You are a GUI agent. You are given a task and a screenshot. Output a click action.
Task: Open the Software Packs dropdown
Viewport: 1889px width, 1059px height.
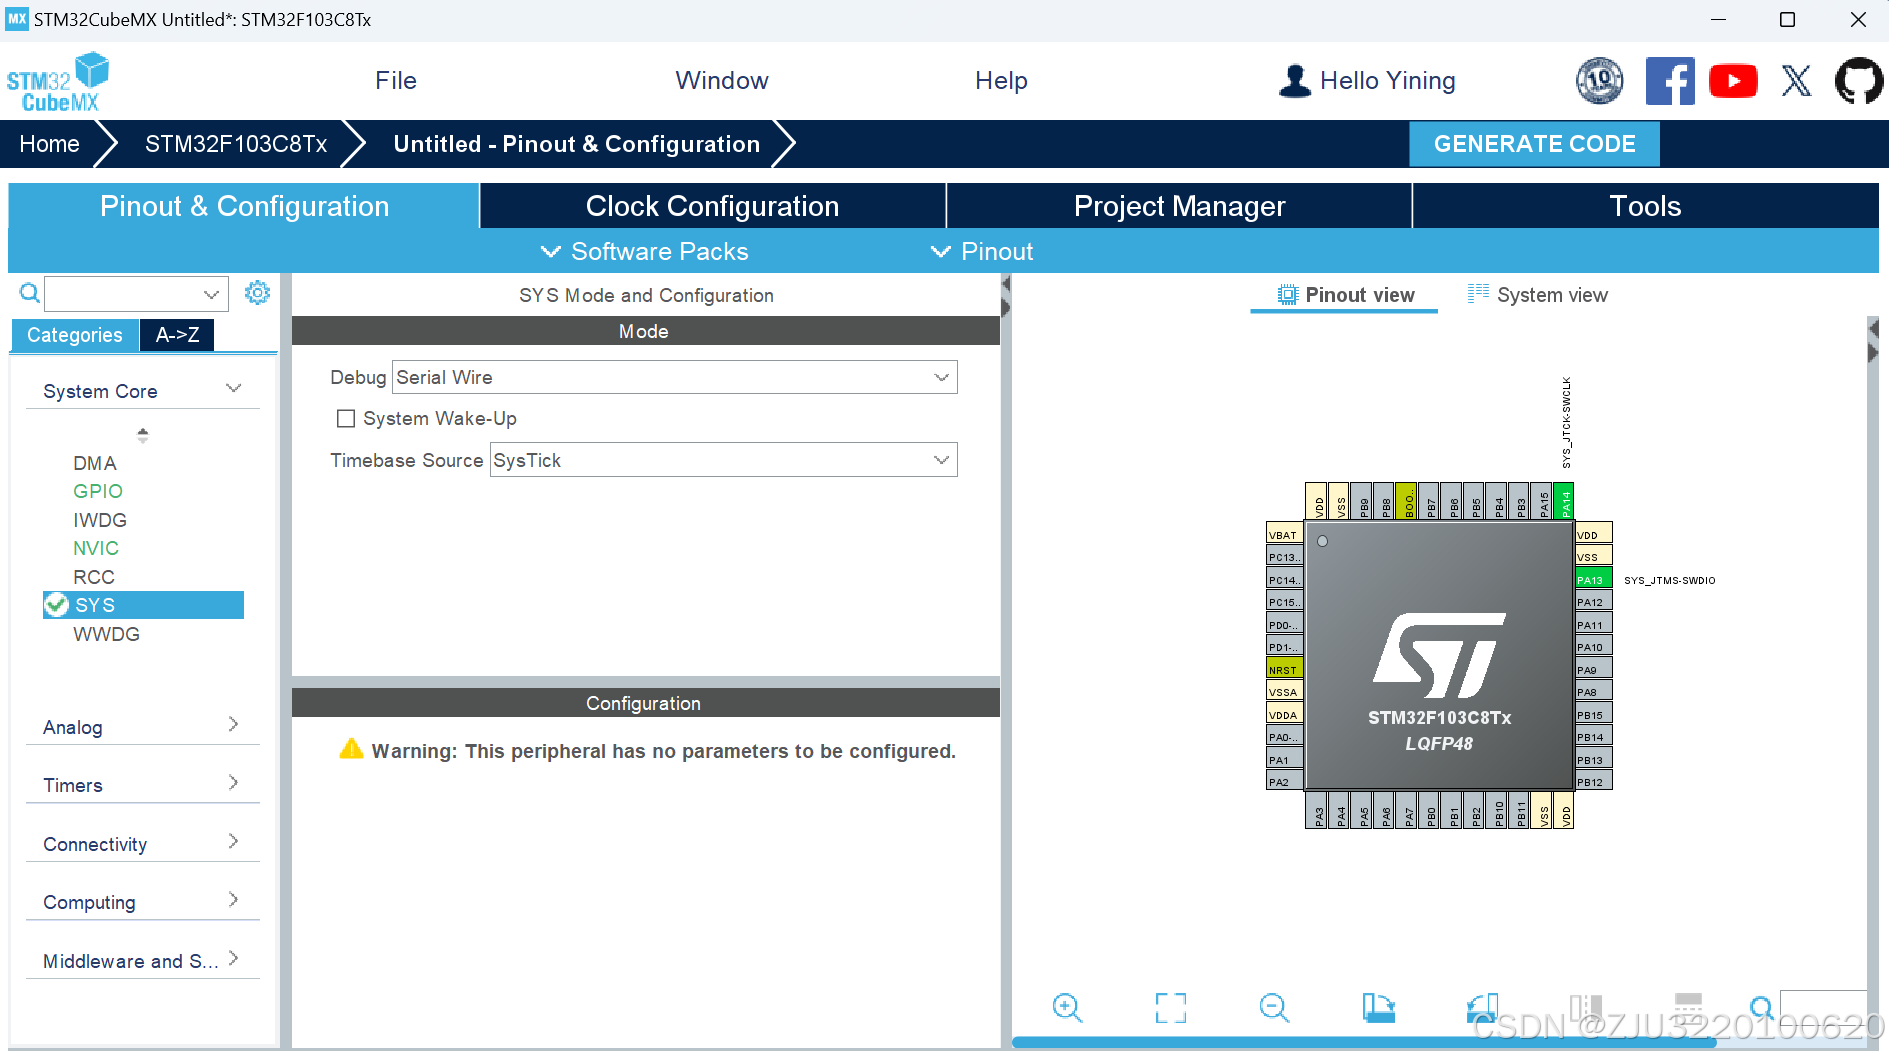click(644, 252)
